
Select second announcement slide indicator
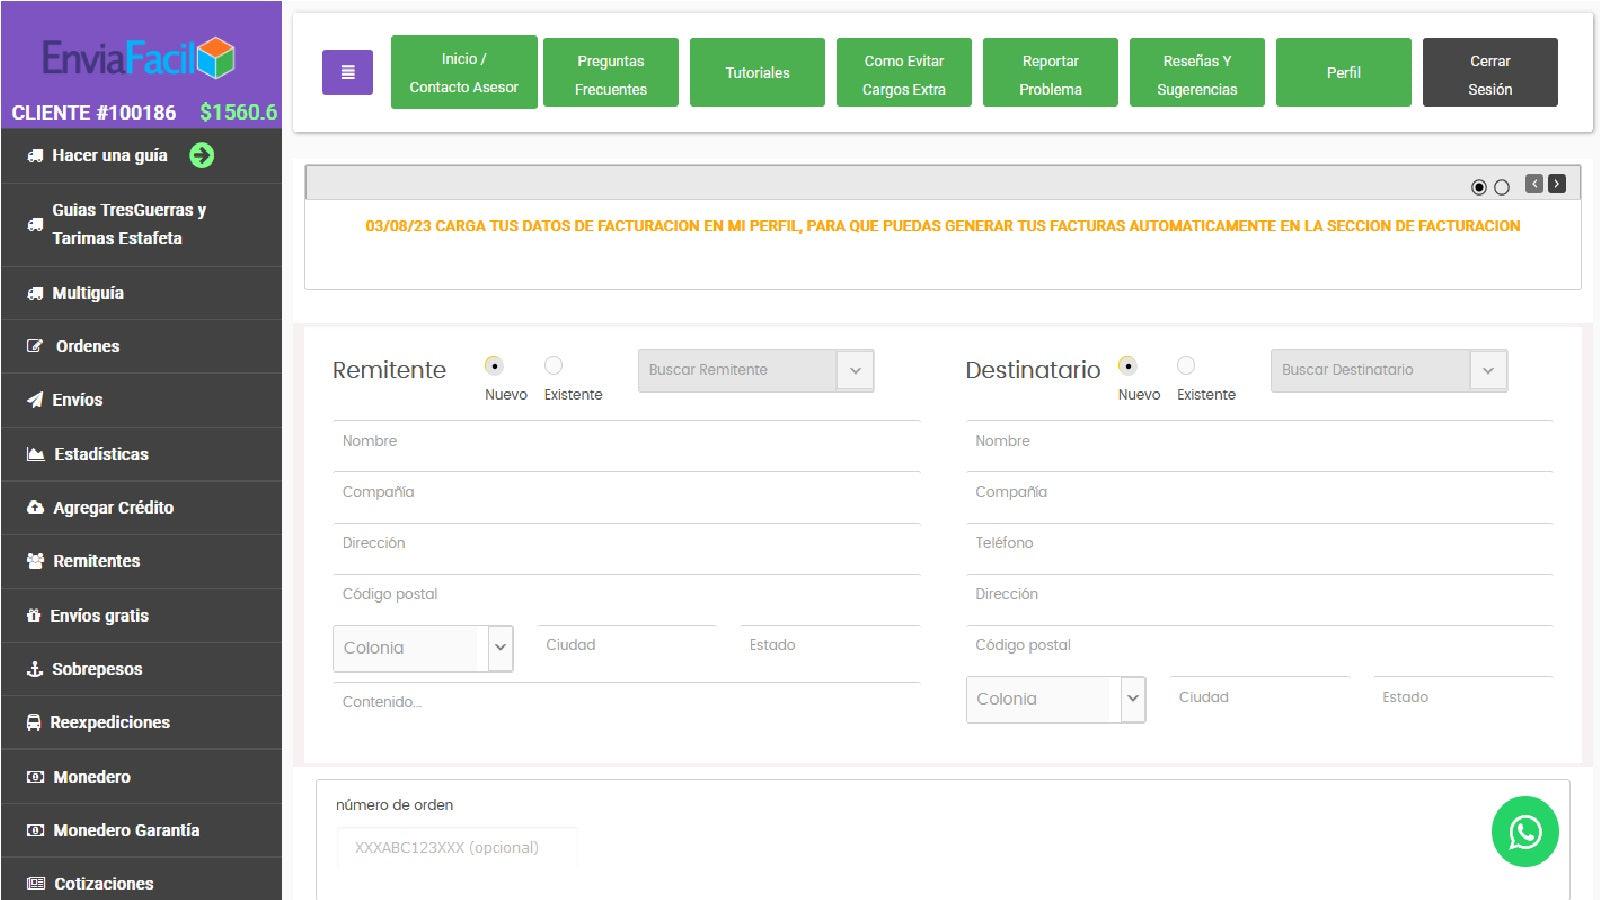point(1501,187)
